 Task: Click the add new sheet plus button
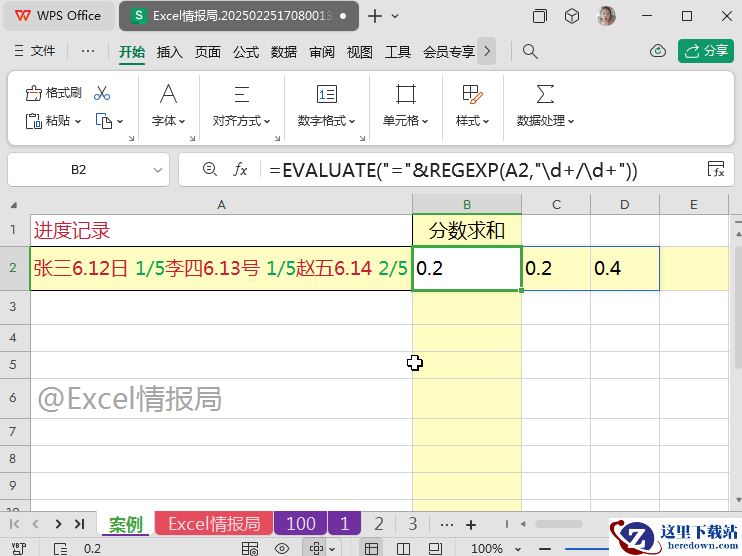[471, 524]
